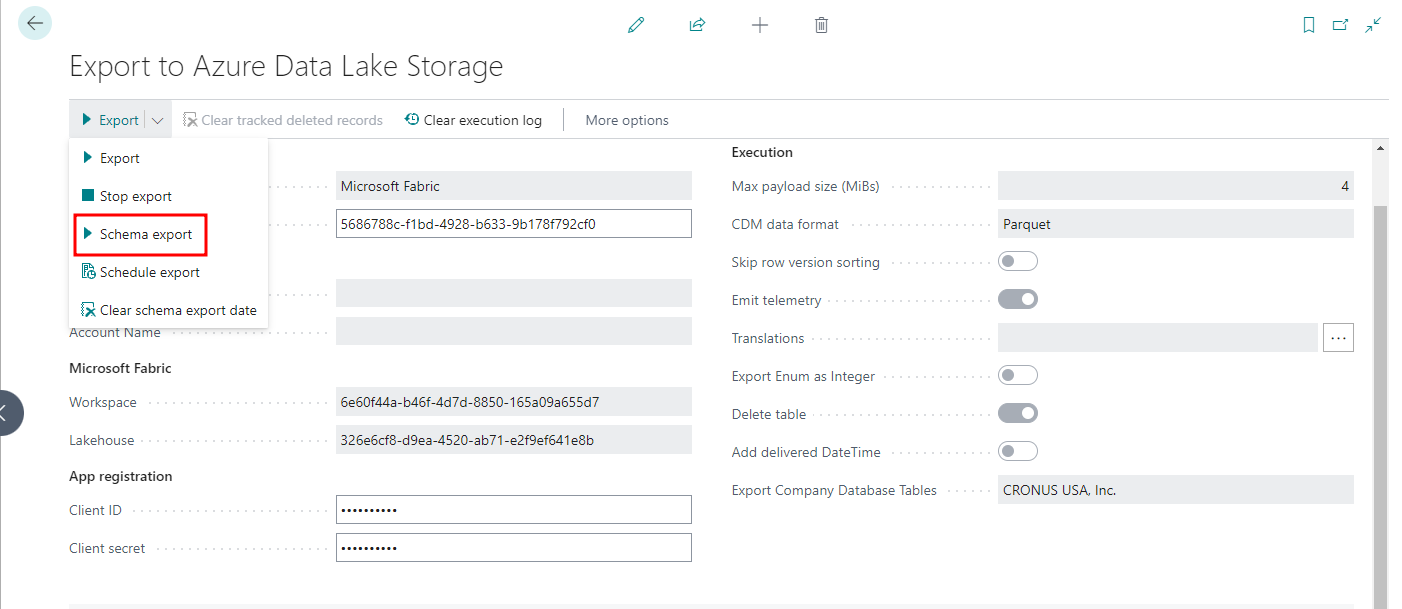Click CDM data format Parquet field

pyautogui.click(x=1176, y=224)
